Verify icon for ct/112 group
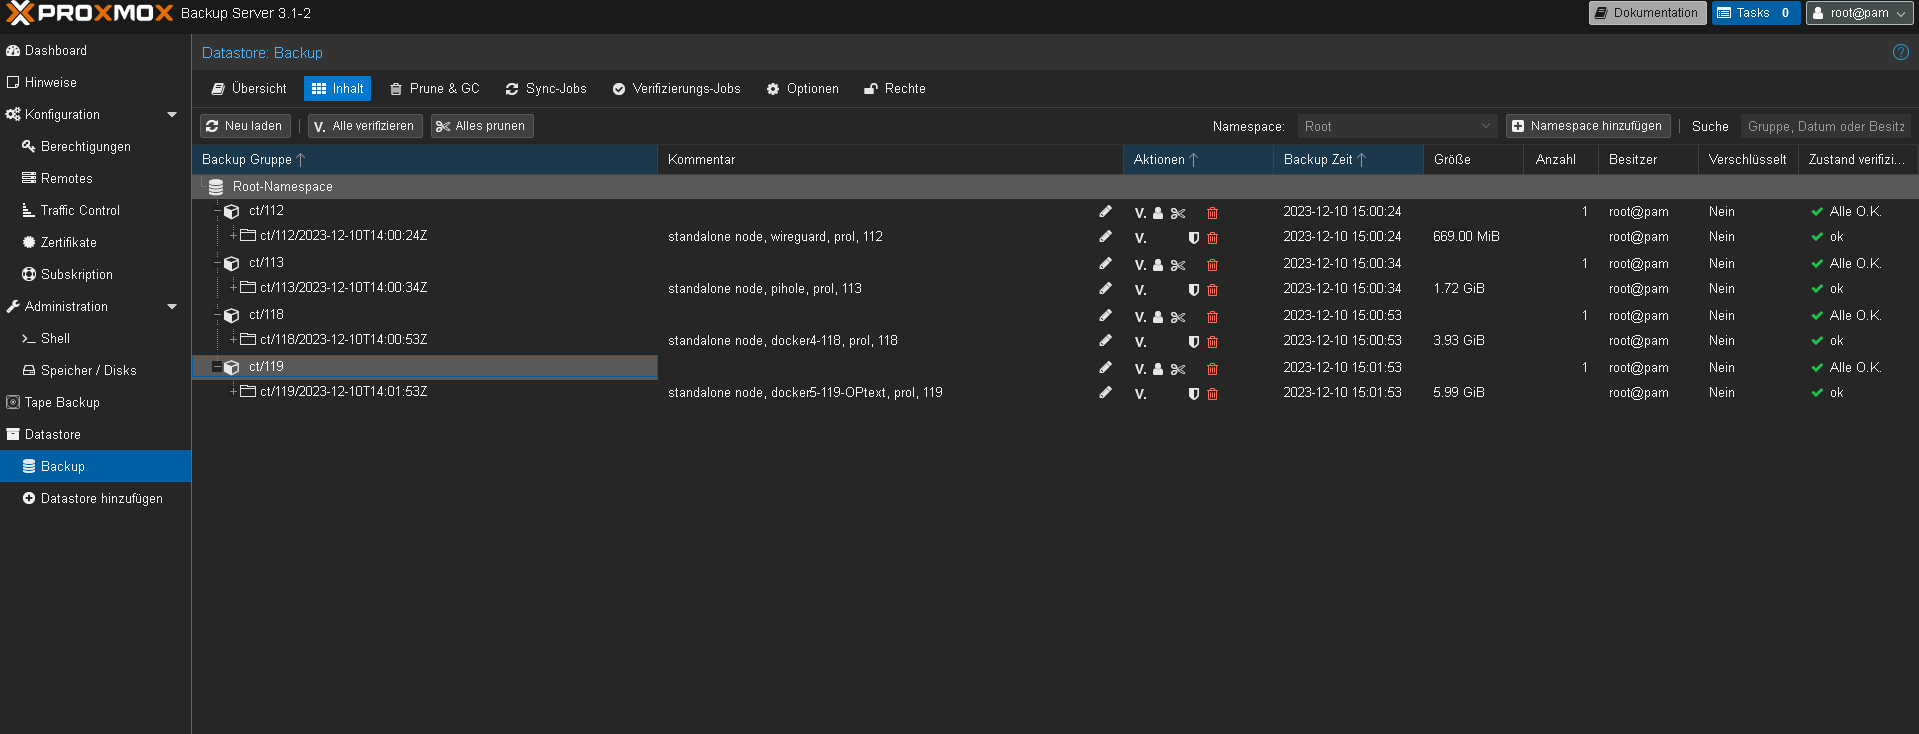 pos(1140,213)
